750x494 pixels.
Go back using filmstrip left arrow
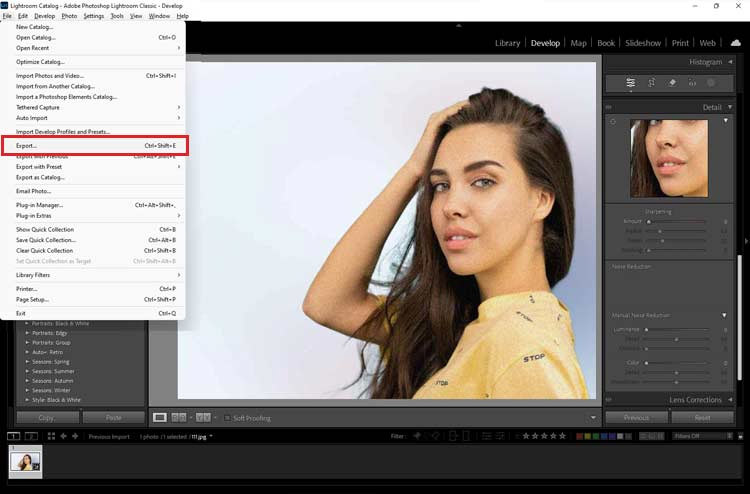pos(63,436)
